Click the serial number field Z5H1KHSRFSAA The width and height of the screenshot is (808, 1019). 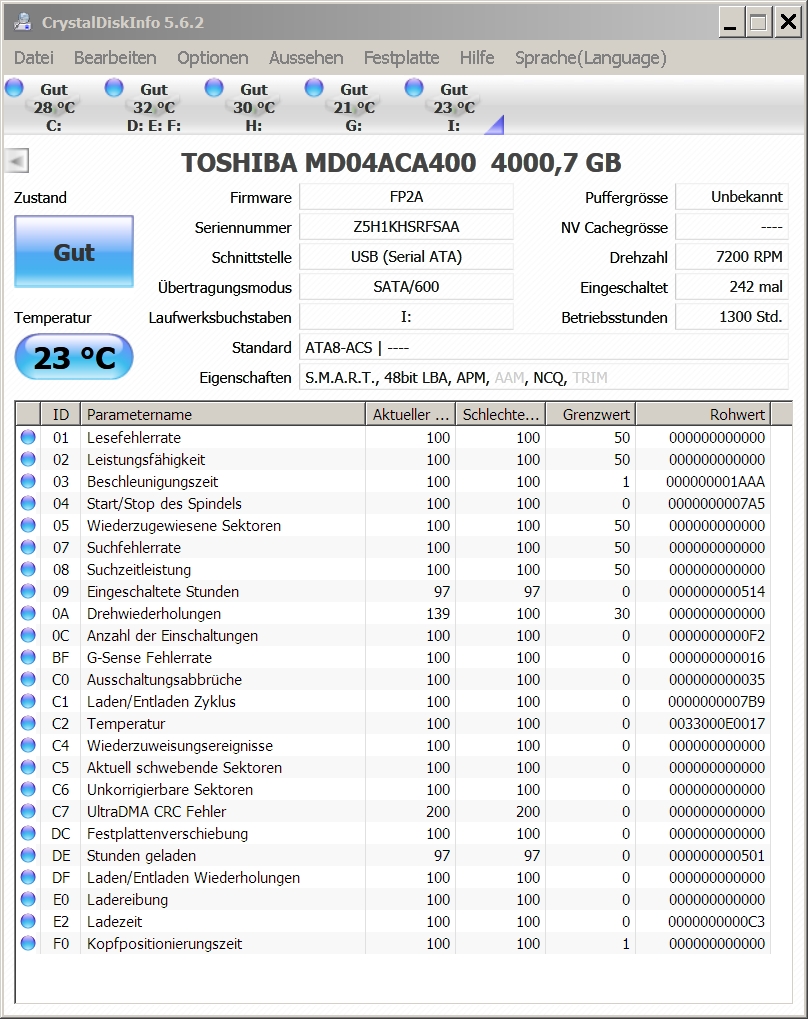(406, 227)
